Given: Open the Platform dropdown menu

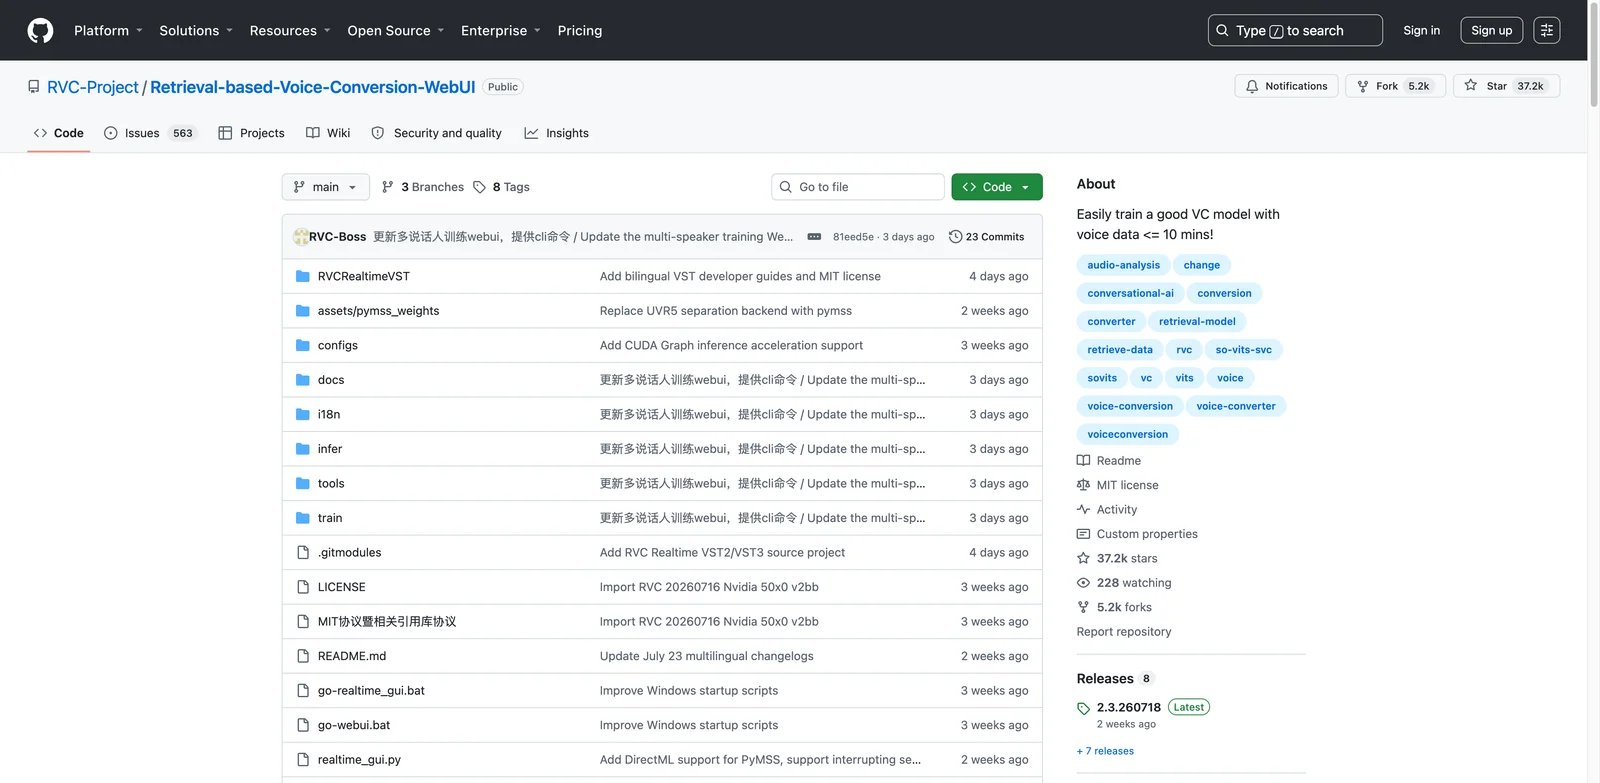Looking at the screenshot, I should tap(108, 30).
